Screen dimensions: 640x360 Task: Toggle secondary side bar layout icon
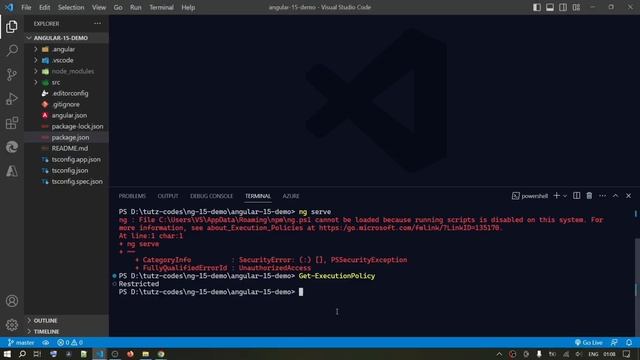563,7
